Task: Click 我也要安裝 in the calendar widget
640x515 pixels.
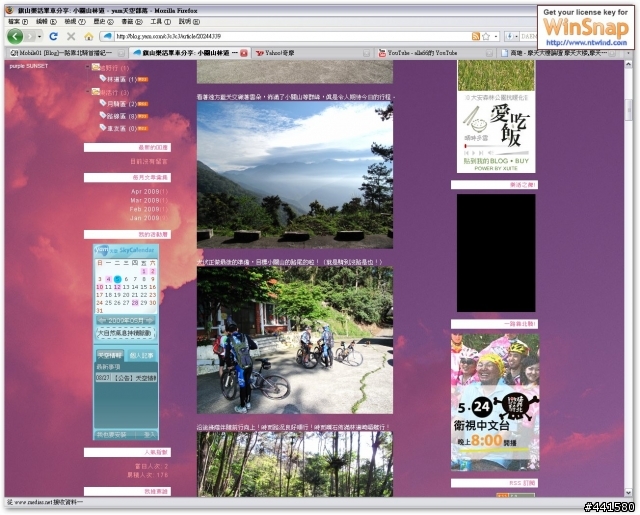Action: point(112,435)
